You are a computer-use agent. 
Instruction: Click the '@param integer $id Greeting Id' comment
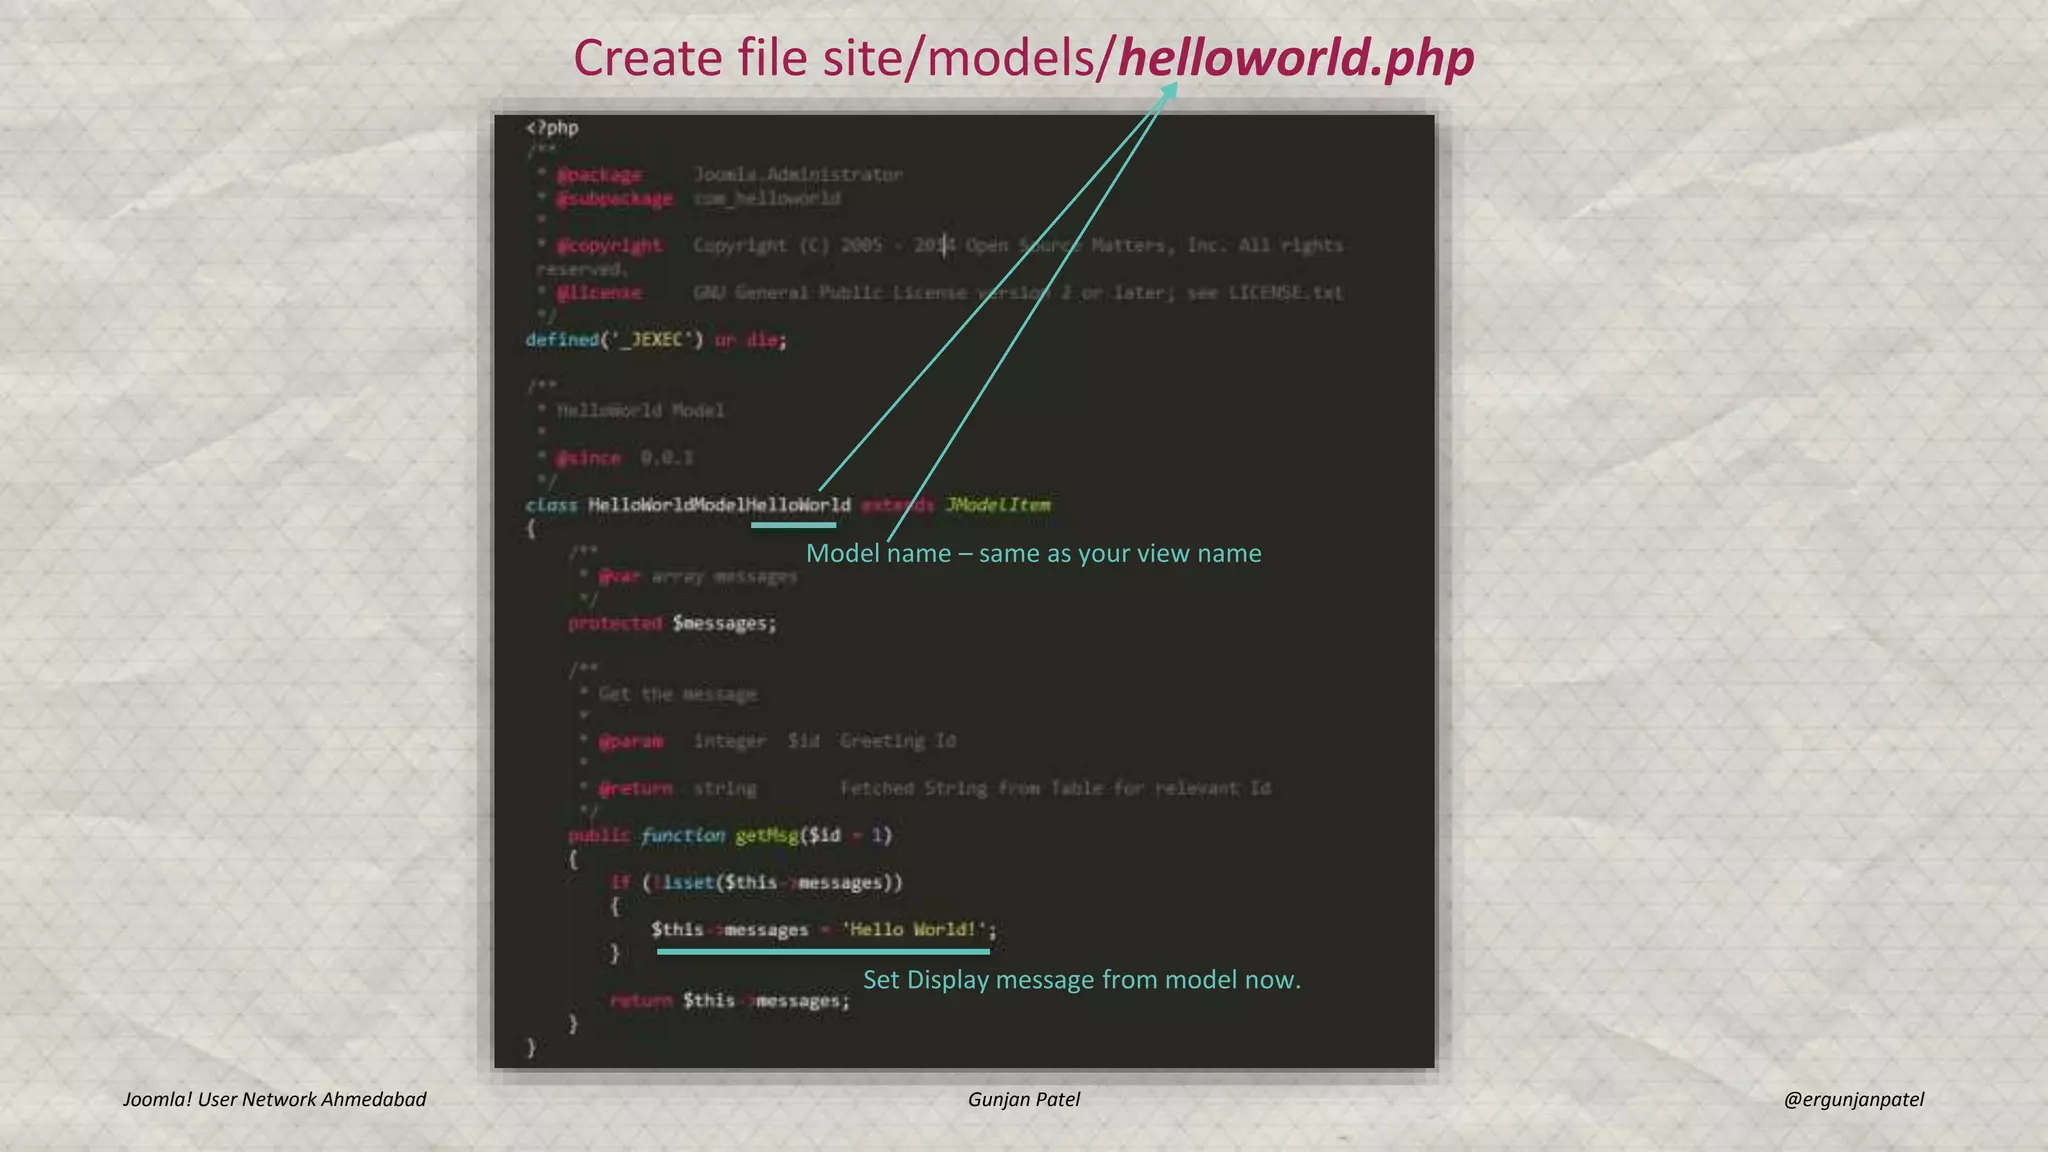tap(768, 741)
